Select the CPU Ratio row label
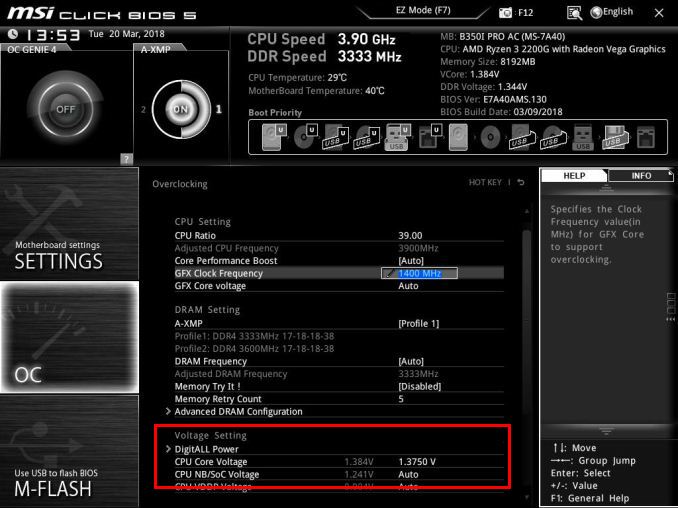Image resolution: width=678 pixels, height=508 pixels. [195, 236]
